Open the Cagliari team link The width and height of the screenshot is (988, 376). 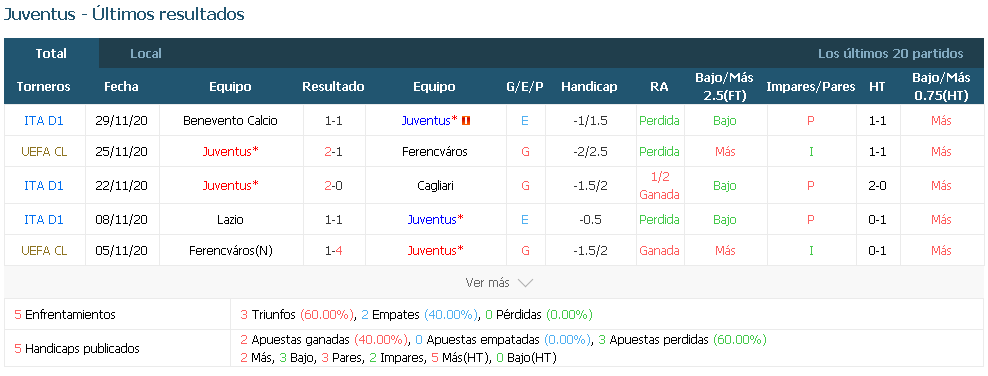coord(434,186)
